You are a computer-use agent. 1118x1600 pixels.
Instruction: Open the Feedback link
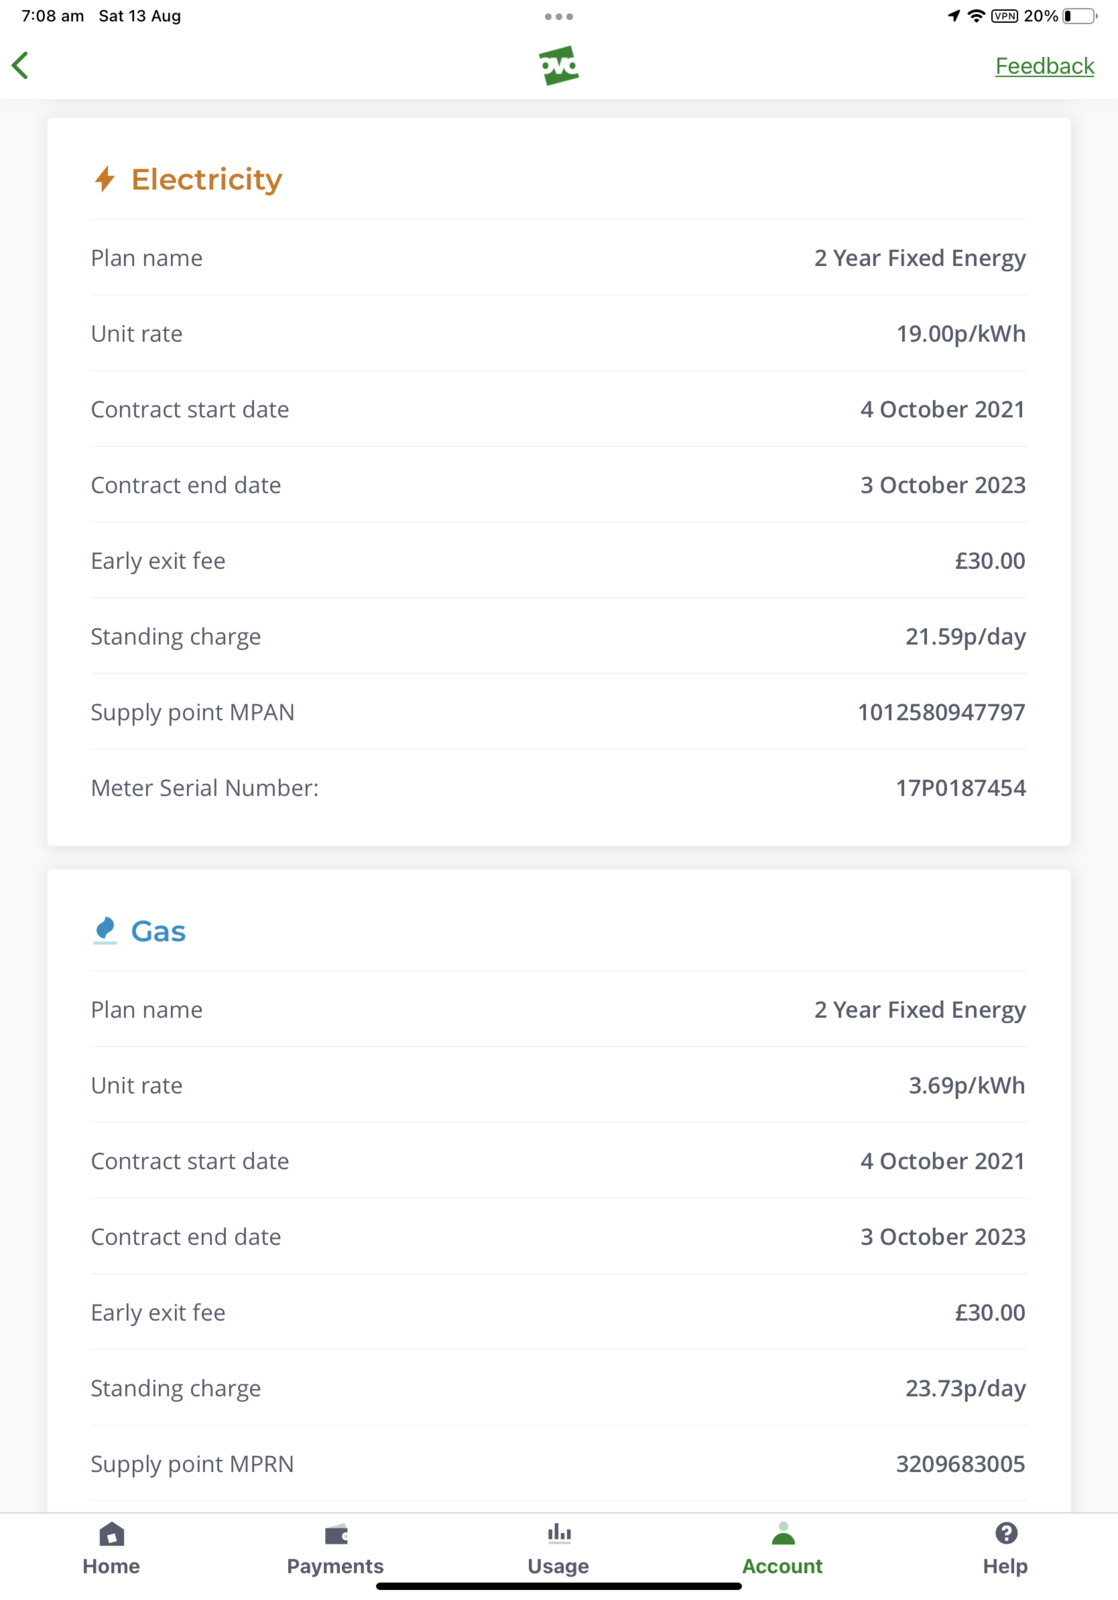pyautogui.click(x=1044, y=66)
